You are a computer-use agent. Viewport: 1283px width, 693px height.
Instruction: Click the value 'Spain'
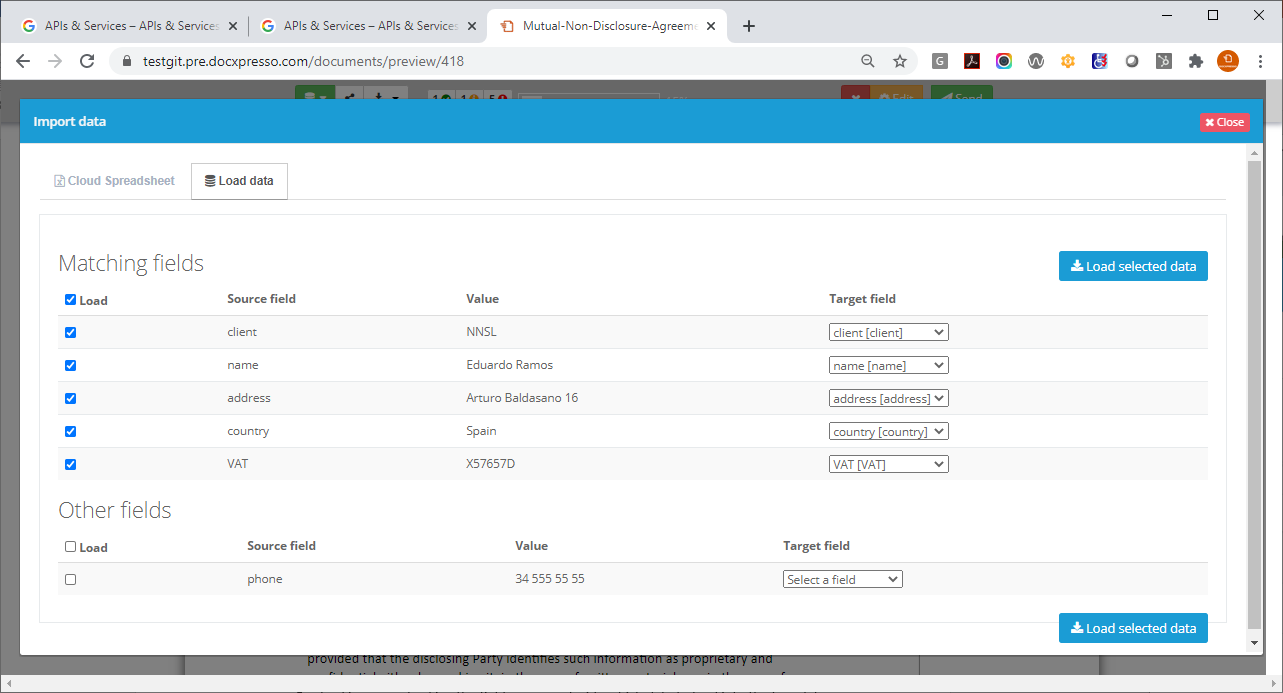[481, 431]
